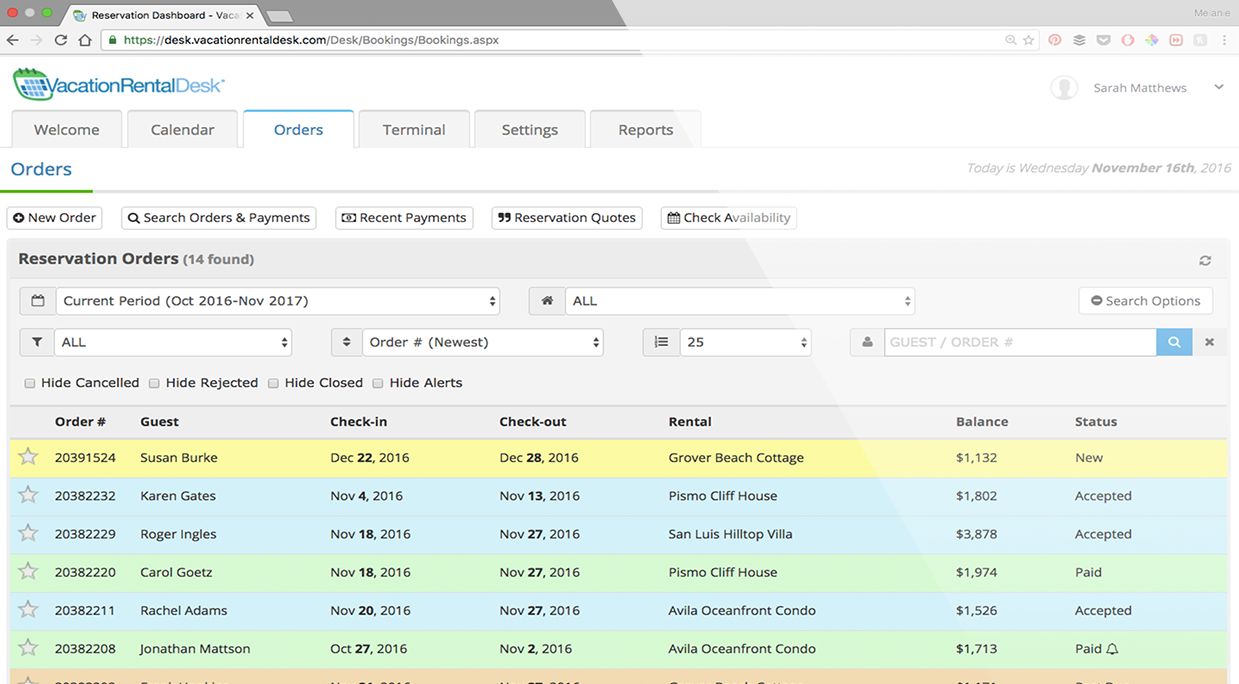The height and width of the screenshot is (684, 1239).
Task: Star Rachel Adams' order
Action: tap(28, 610)
